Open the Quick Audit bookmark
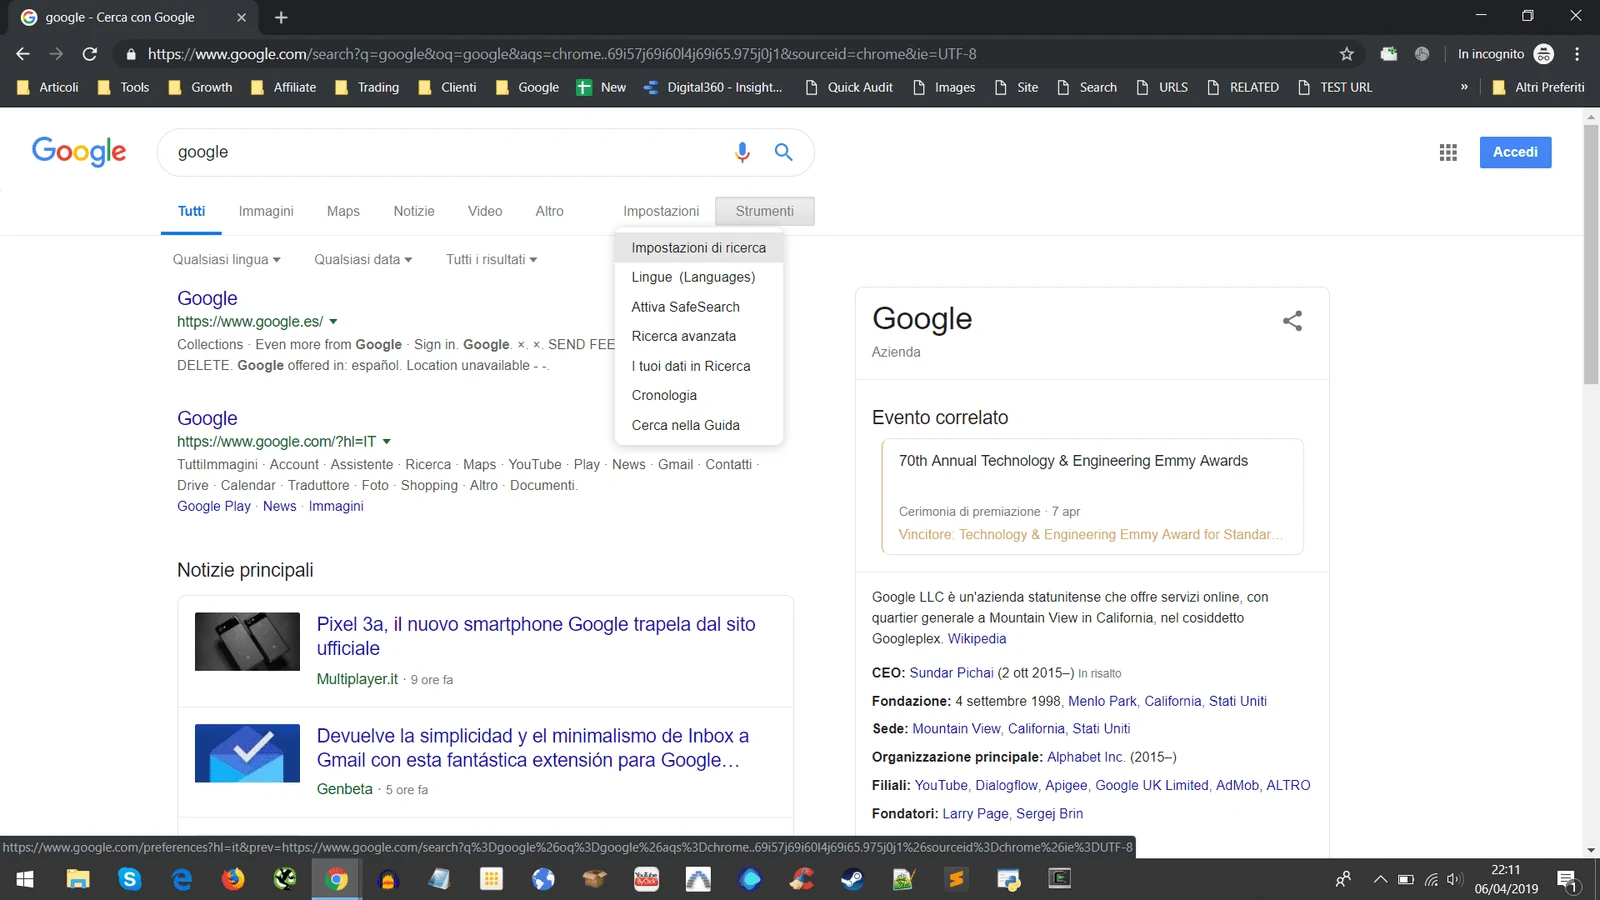 849,87
